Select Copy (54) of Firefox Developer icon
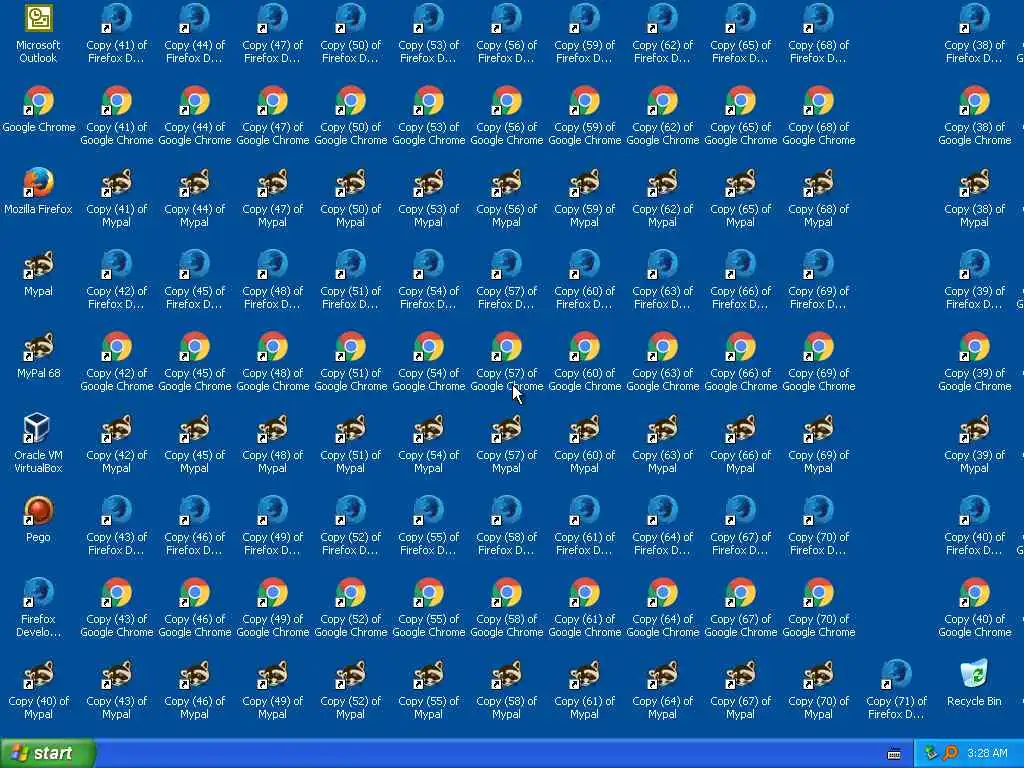The width and height of the screenshot is (1024, 768). click(428, 265)
